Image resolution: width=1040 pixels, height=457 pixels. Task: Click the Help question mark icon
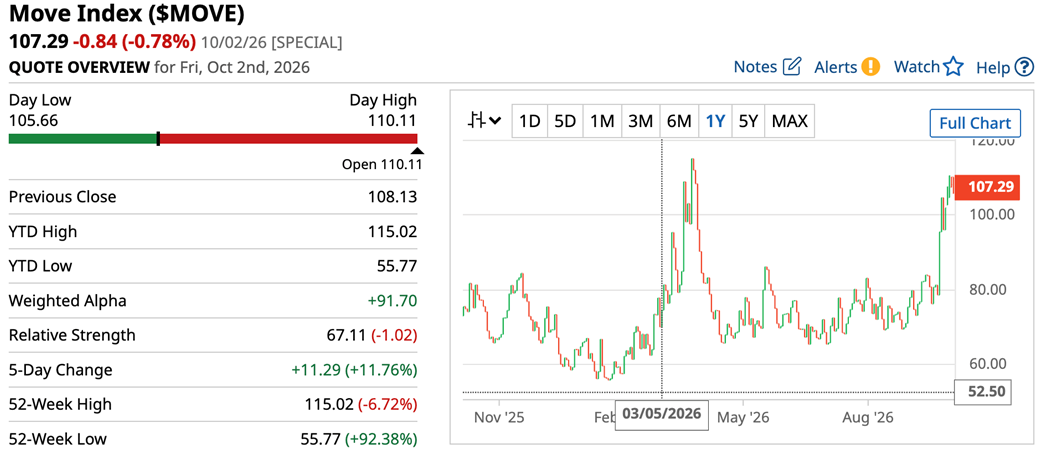(1024, 67)
